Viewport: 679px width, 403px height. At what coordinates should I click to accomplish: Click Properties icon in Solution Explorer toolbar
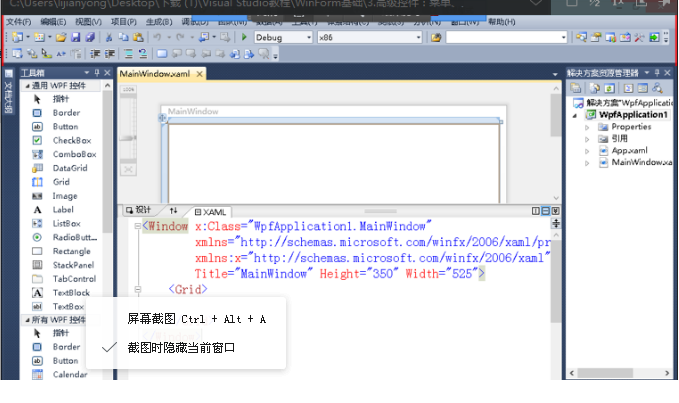click(576, 88)
